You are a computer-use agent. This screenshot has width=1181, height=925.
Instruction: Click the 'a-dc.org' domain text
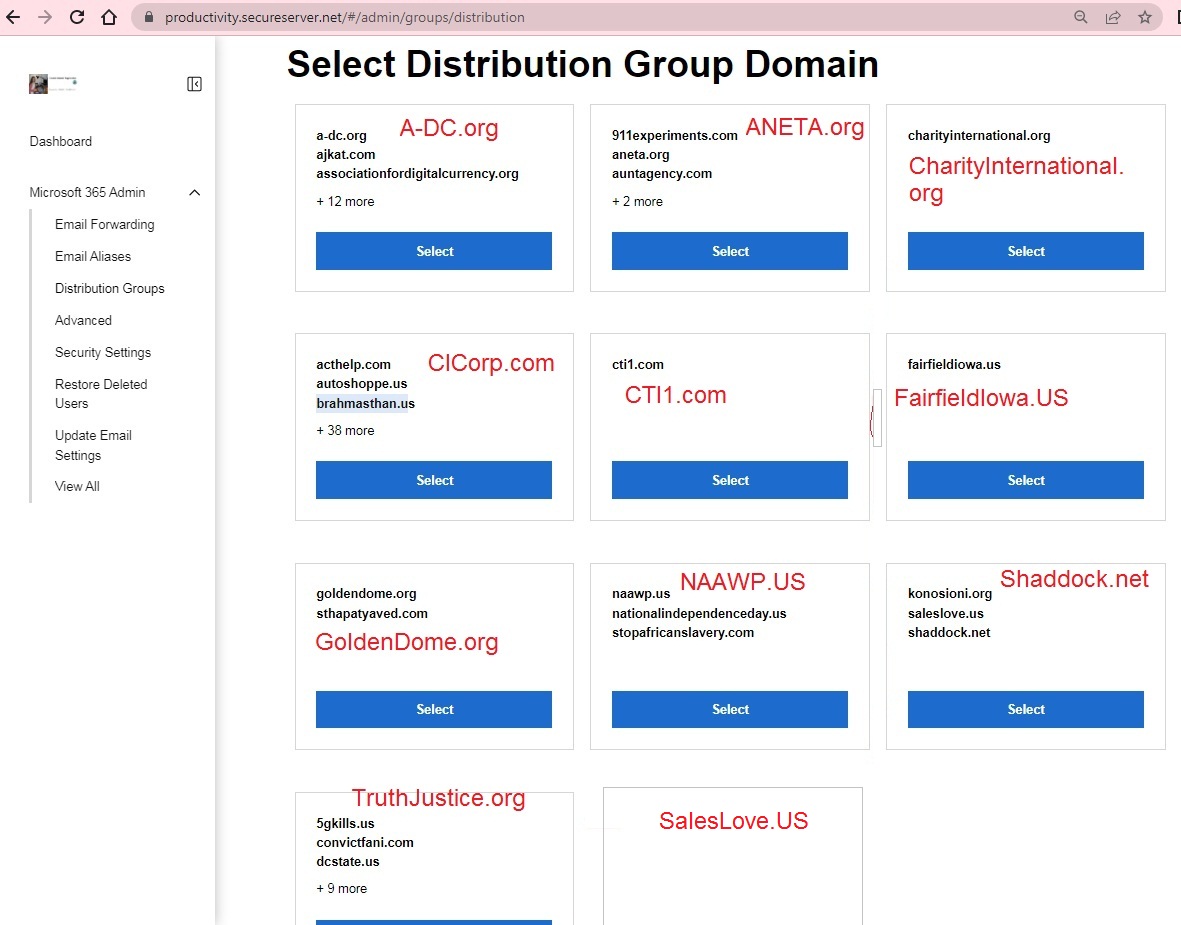341,136
